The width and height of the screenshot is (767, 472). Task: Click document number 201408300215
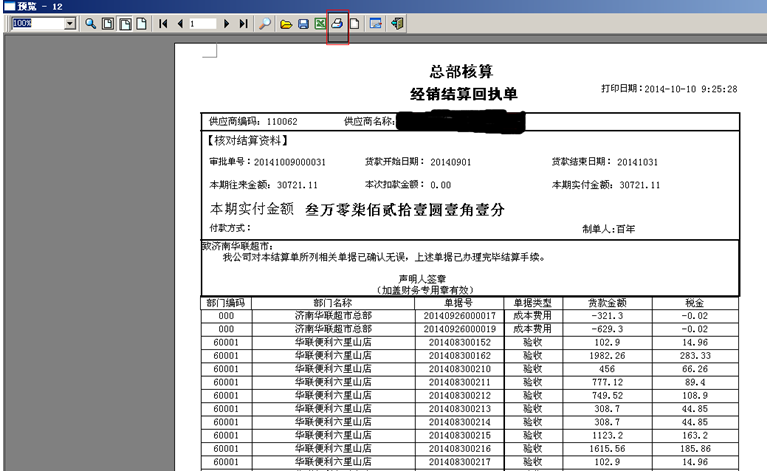click(460, 435)
